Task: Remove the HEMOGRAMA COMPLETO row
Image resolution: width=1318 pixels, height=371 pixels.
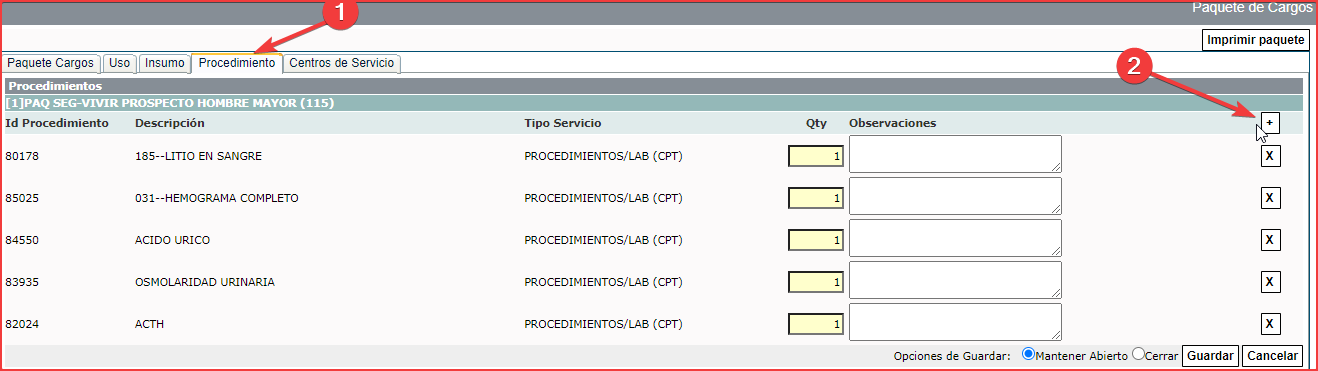Action: pyautogui.click(x=1269, y=198)
